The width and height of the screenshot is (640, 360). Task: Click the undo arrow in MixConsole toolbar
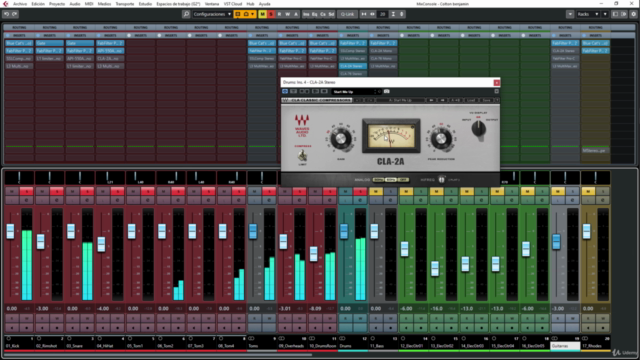tap(7, 14)
